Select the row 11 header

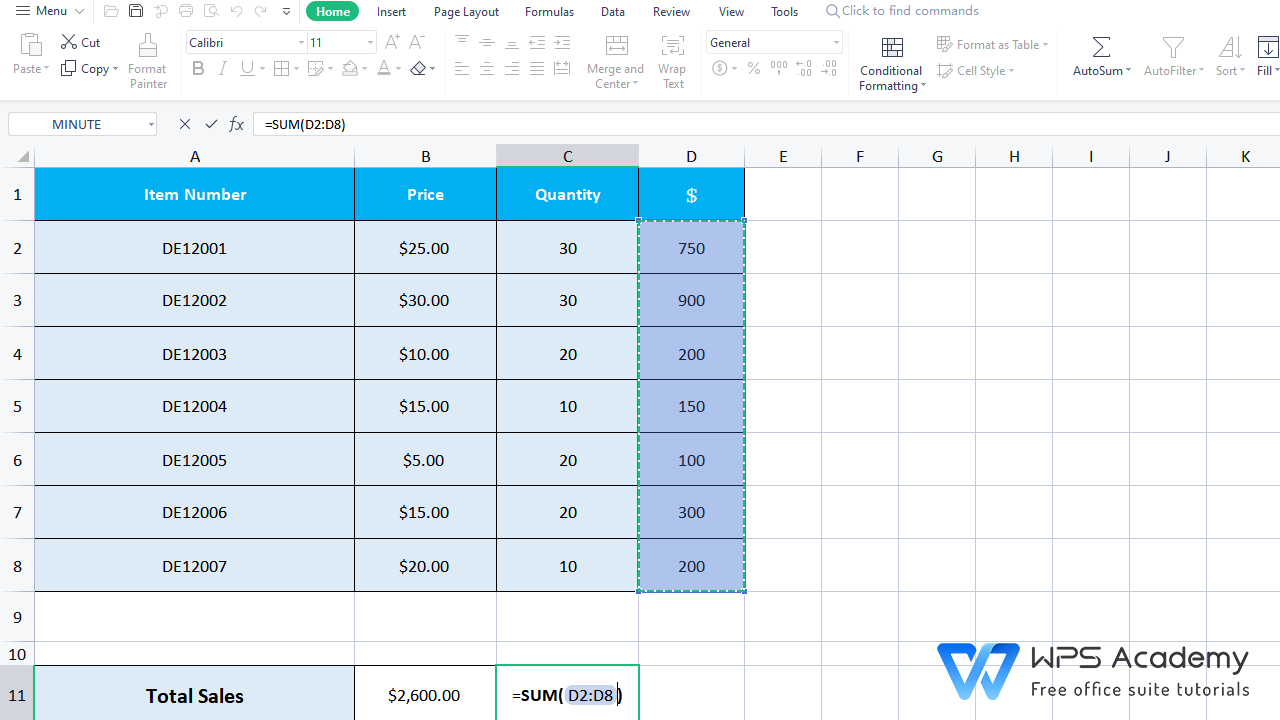tap(17, 695)
